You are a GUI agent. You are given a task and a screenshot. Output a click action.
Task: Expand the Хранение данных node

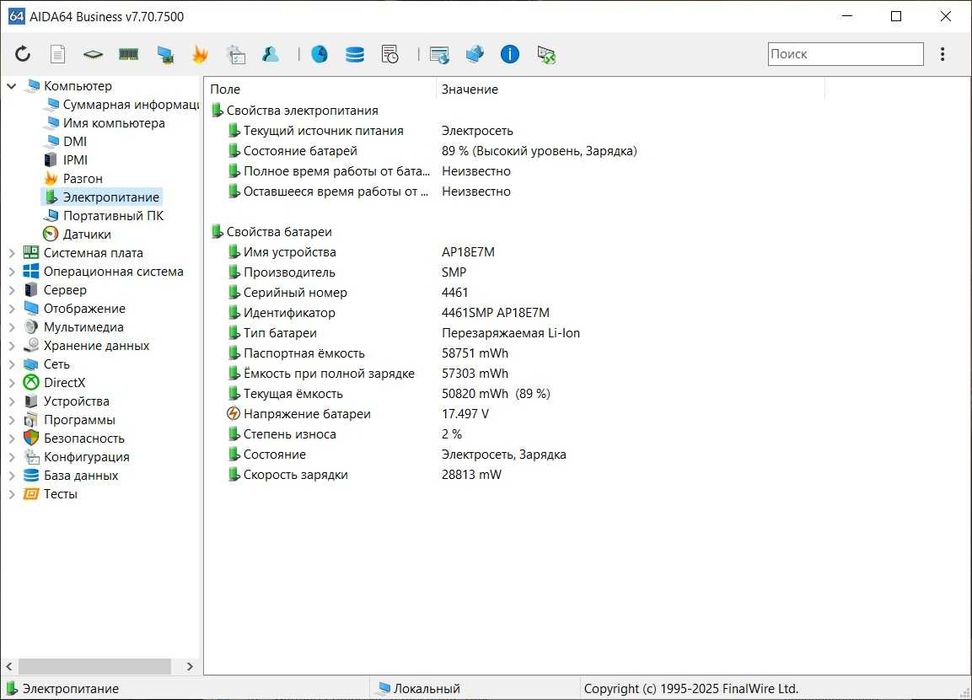[x=11, y=346]
